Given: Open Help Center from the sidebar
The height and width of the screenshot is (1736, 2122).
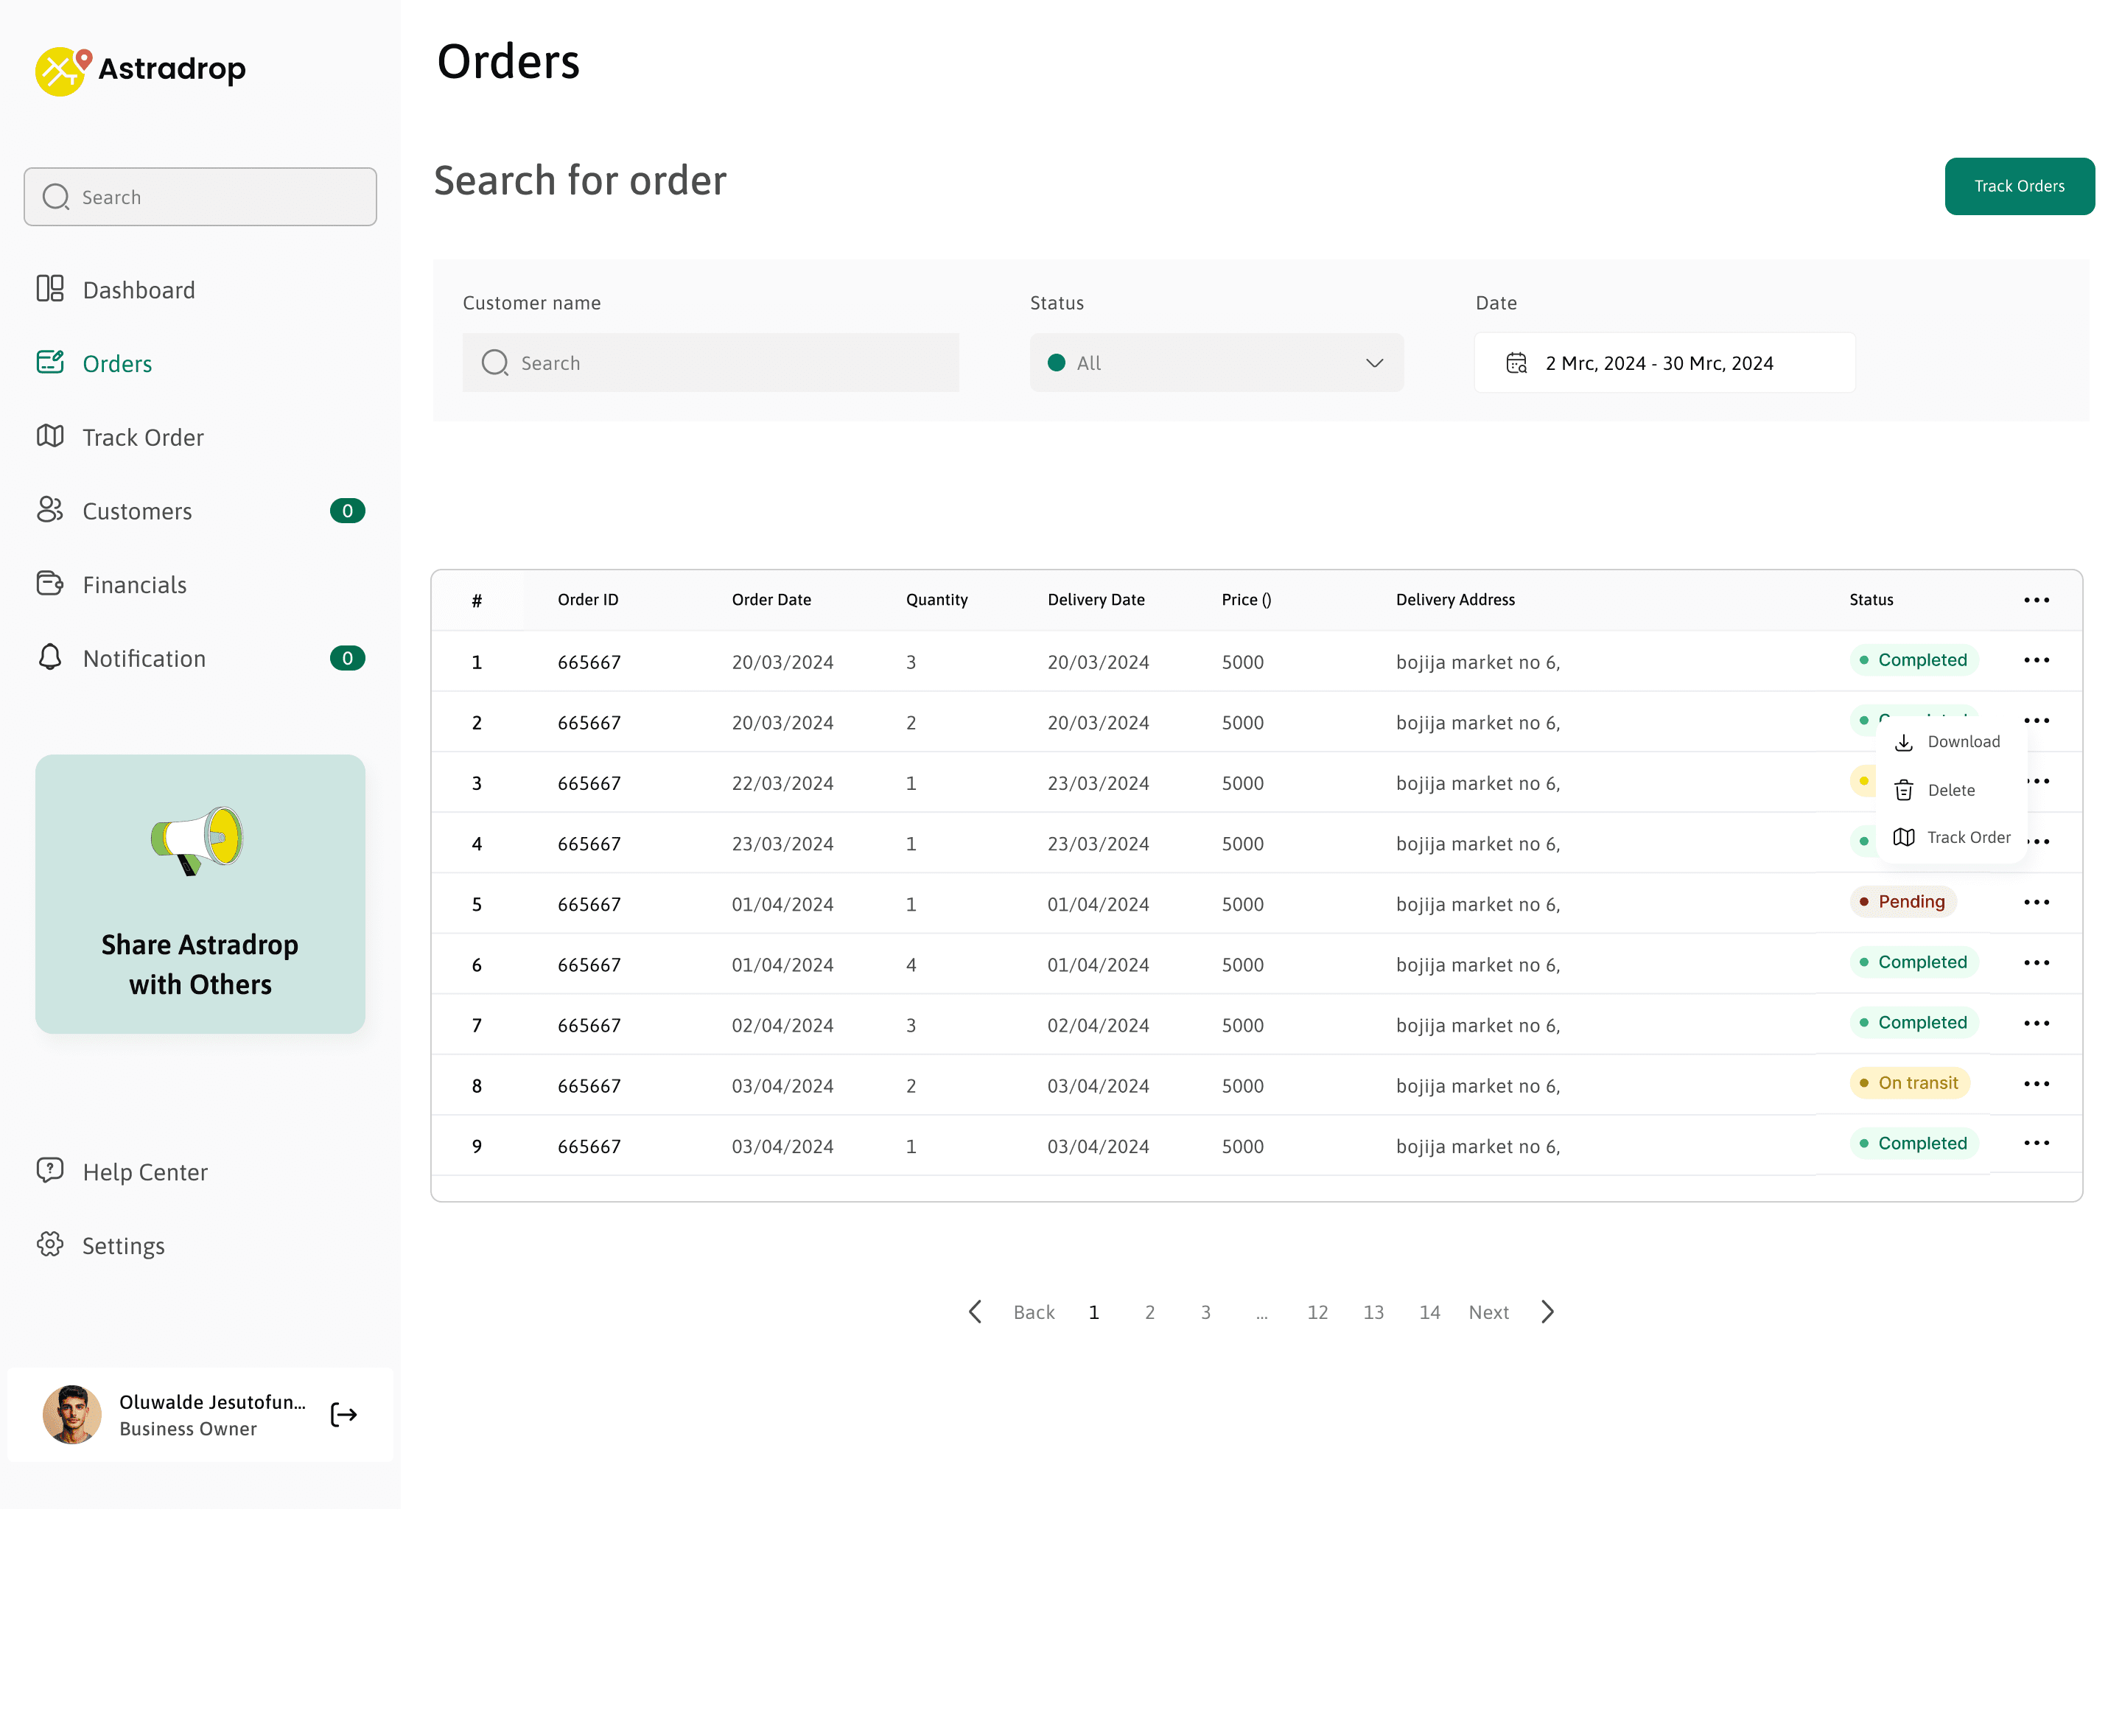Looking at the screenshot, I should [144, 1171].
